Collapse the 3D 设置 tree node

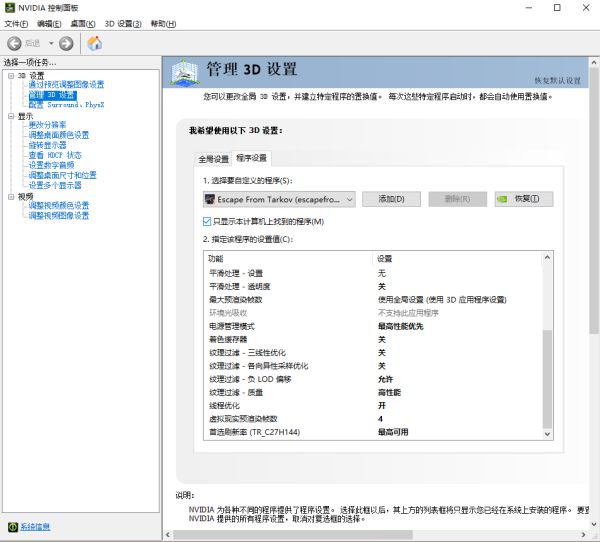coord(11,76)
